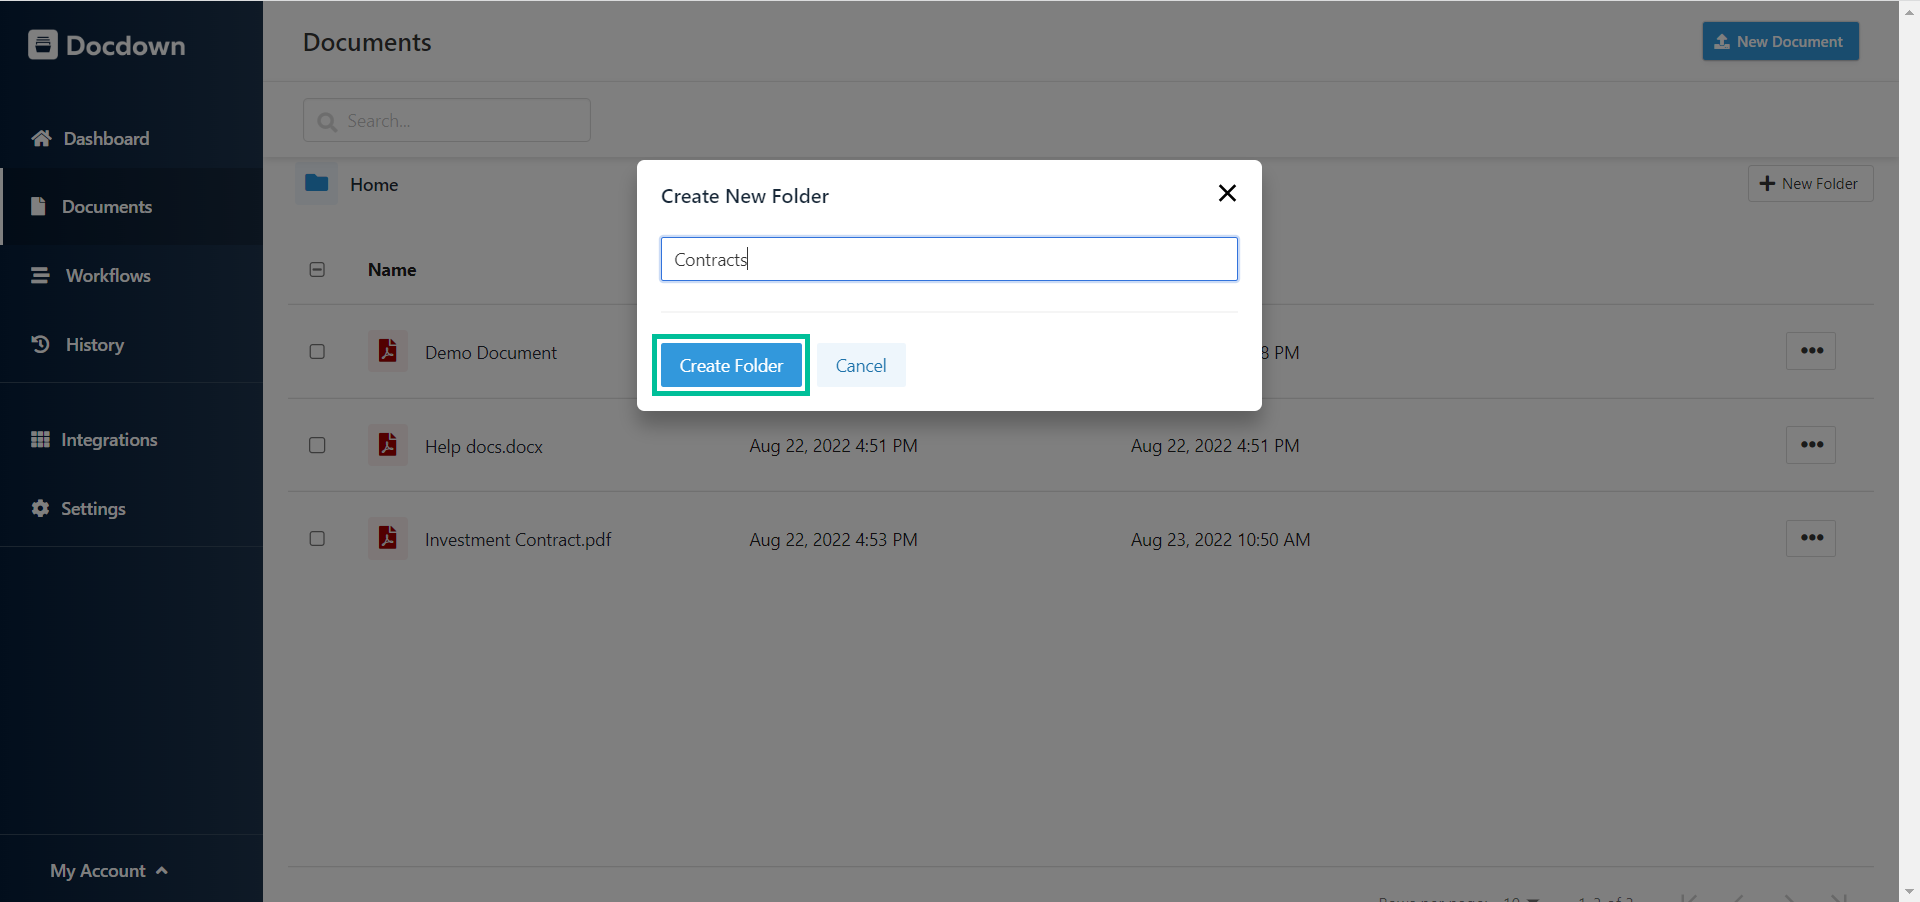1920x902 pixels.
Task: Expand the My Account menu
Action: tap(109, 871)
